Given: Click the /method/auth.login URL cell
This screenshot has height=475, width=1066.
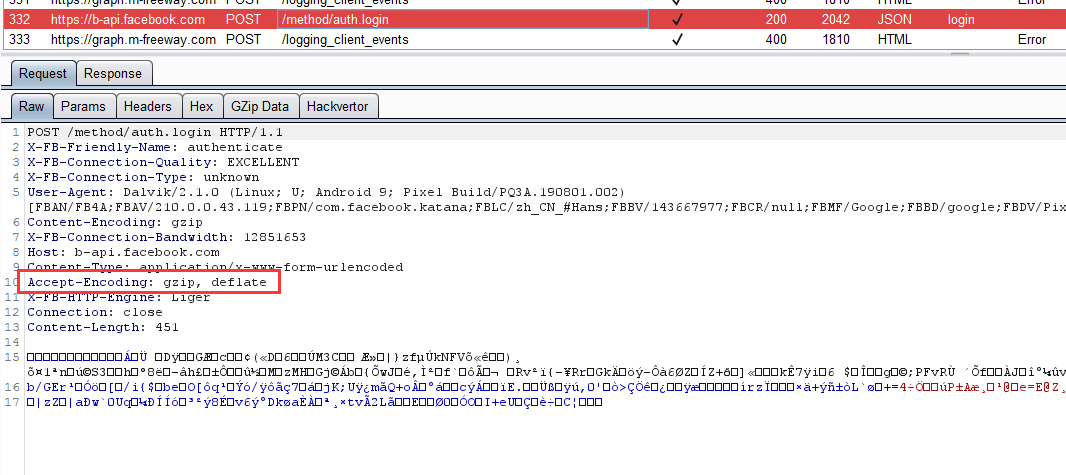Looking at the screenshot, I should click(x=463, y=20).
